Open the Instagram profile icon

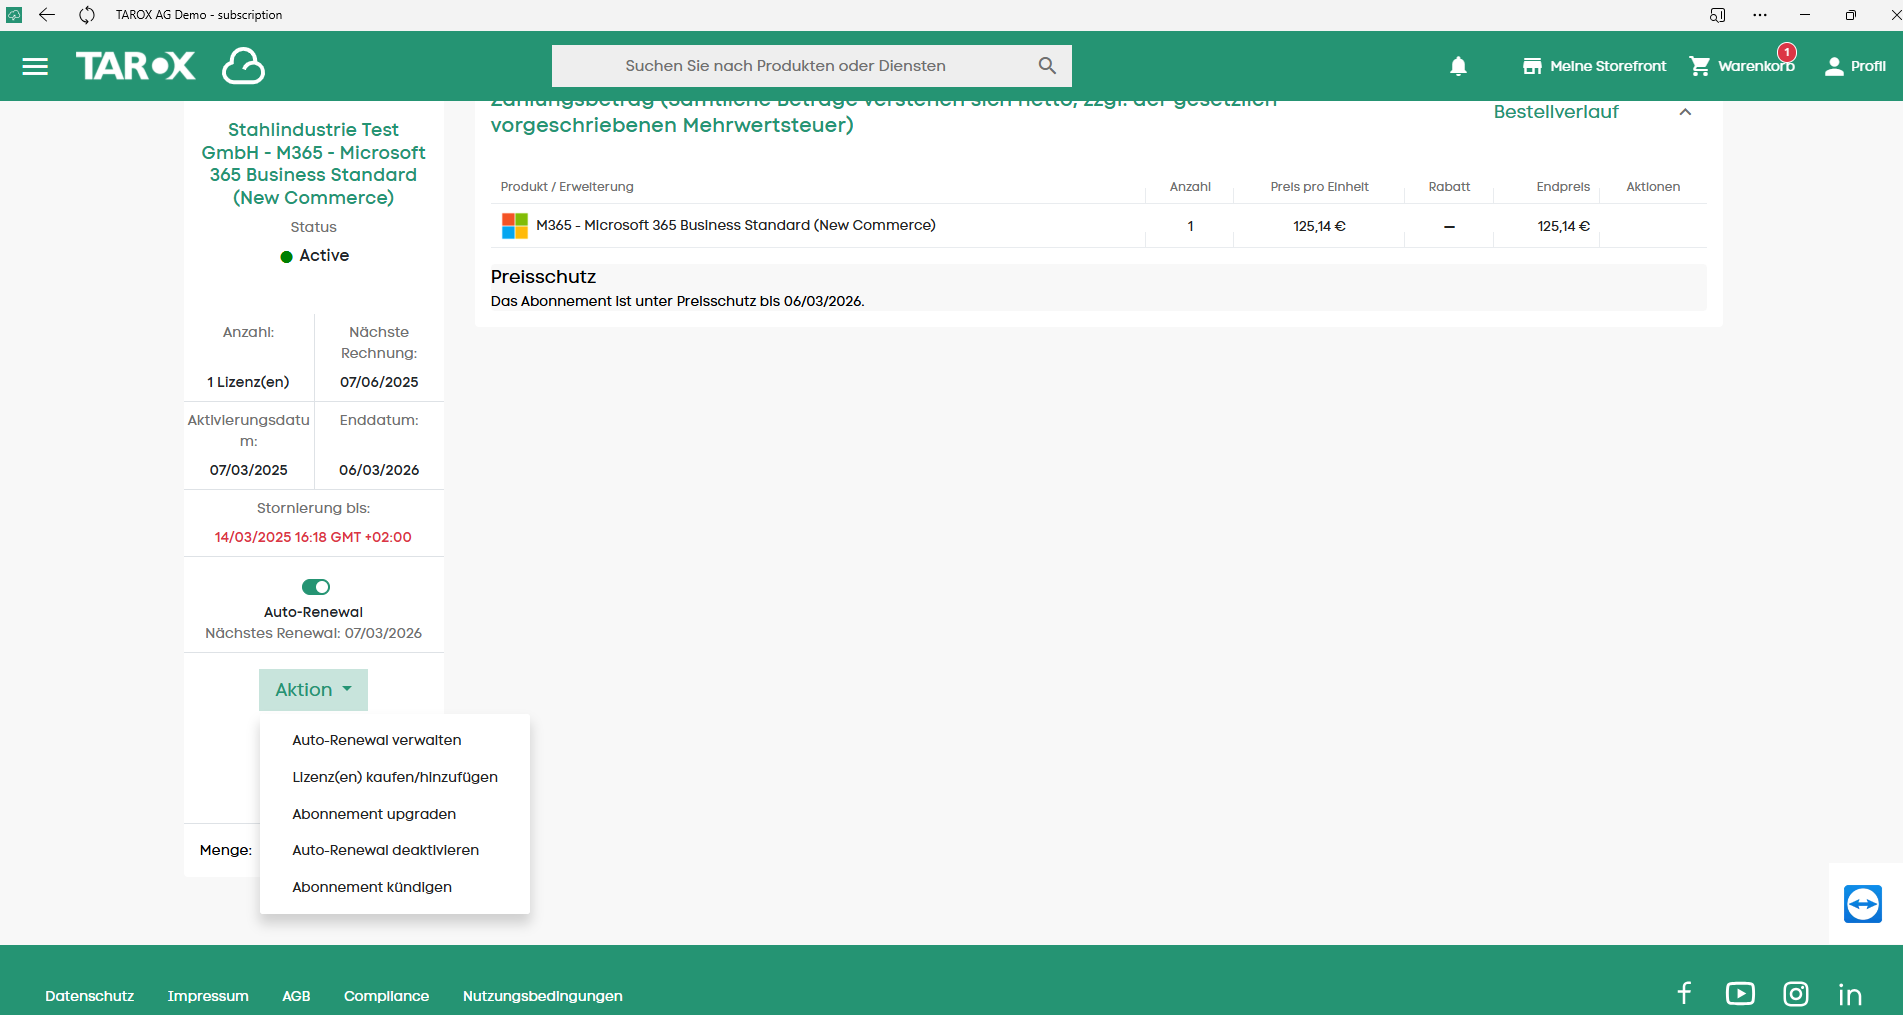pos(1796,993)
